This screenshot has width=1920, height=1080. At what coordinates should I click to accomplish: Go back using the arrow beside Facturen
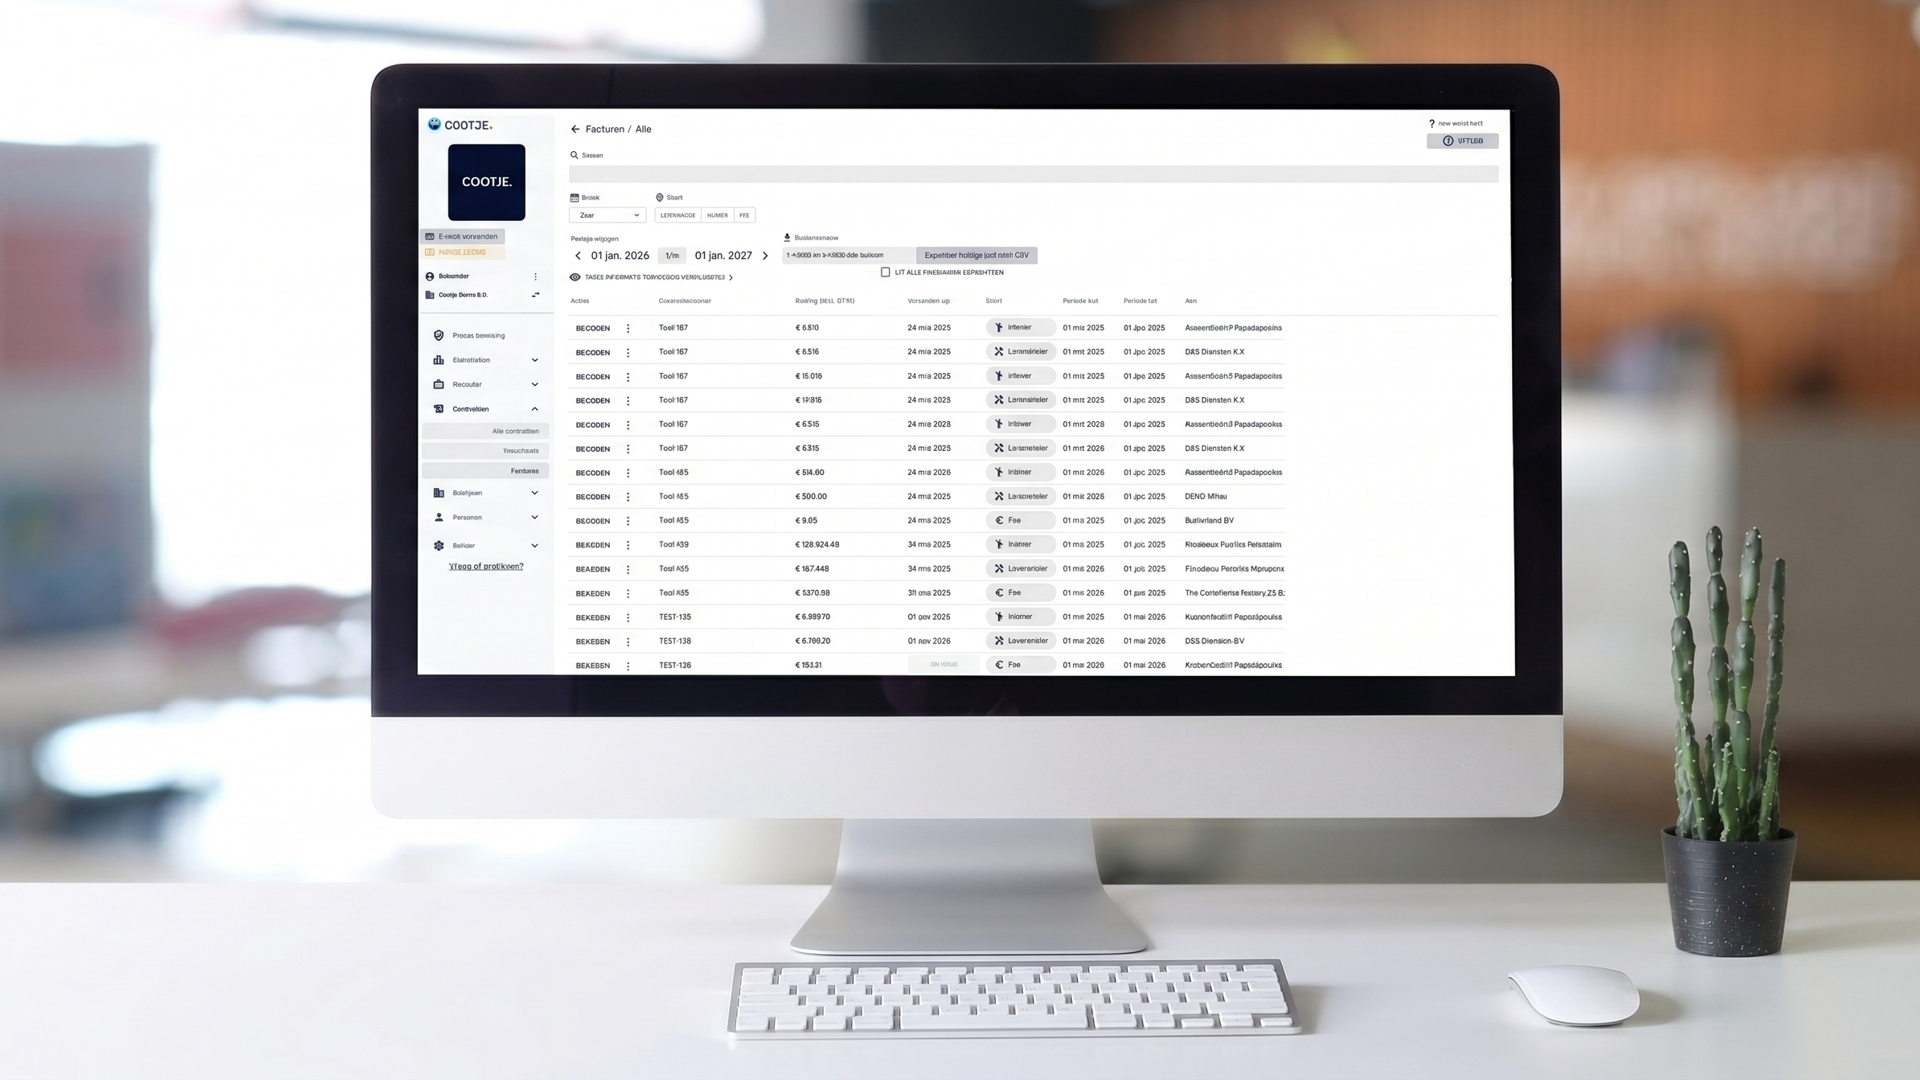[575, 129]
